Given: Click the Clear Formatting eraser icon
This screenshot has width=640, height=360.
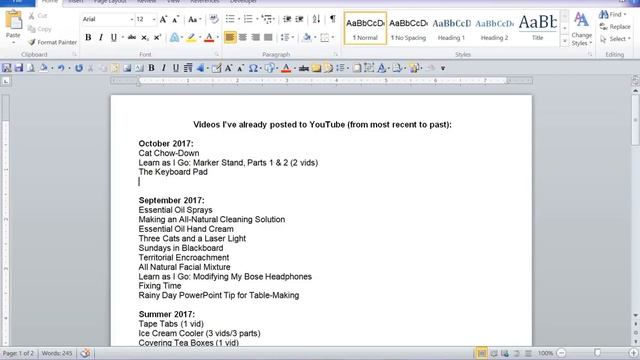Looking at the screenshot, I should tap(213, 19).
